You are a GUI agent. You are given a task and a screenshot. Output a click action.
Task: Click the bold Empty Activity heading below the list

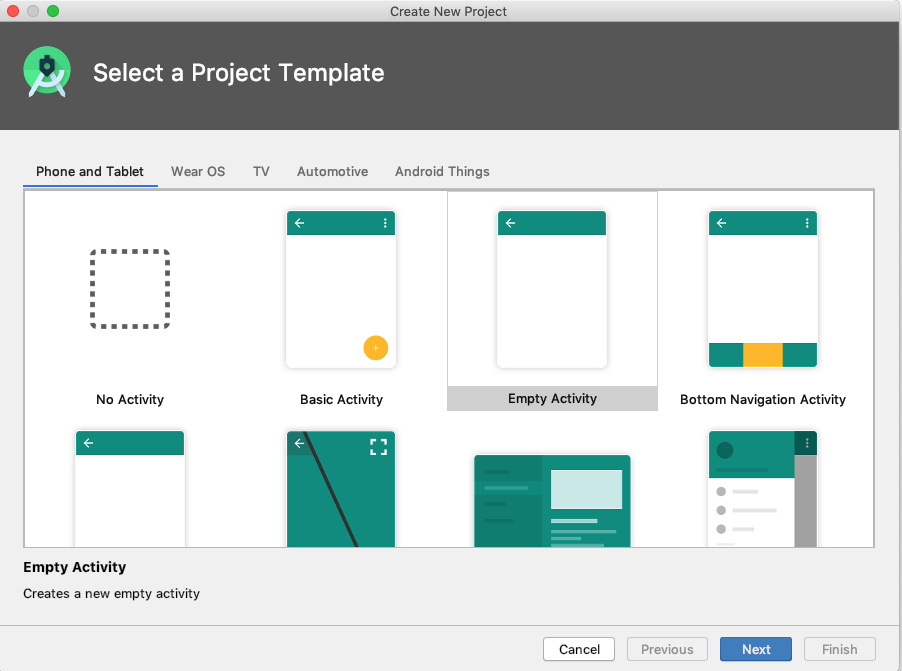point(75,567)
